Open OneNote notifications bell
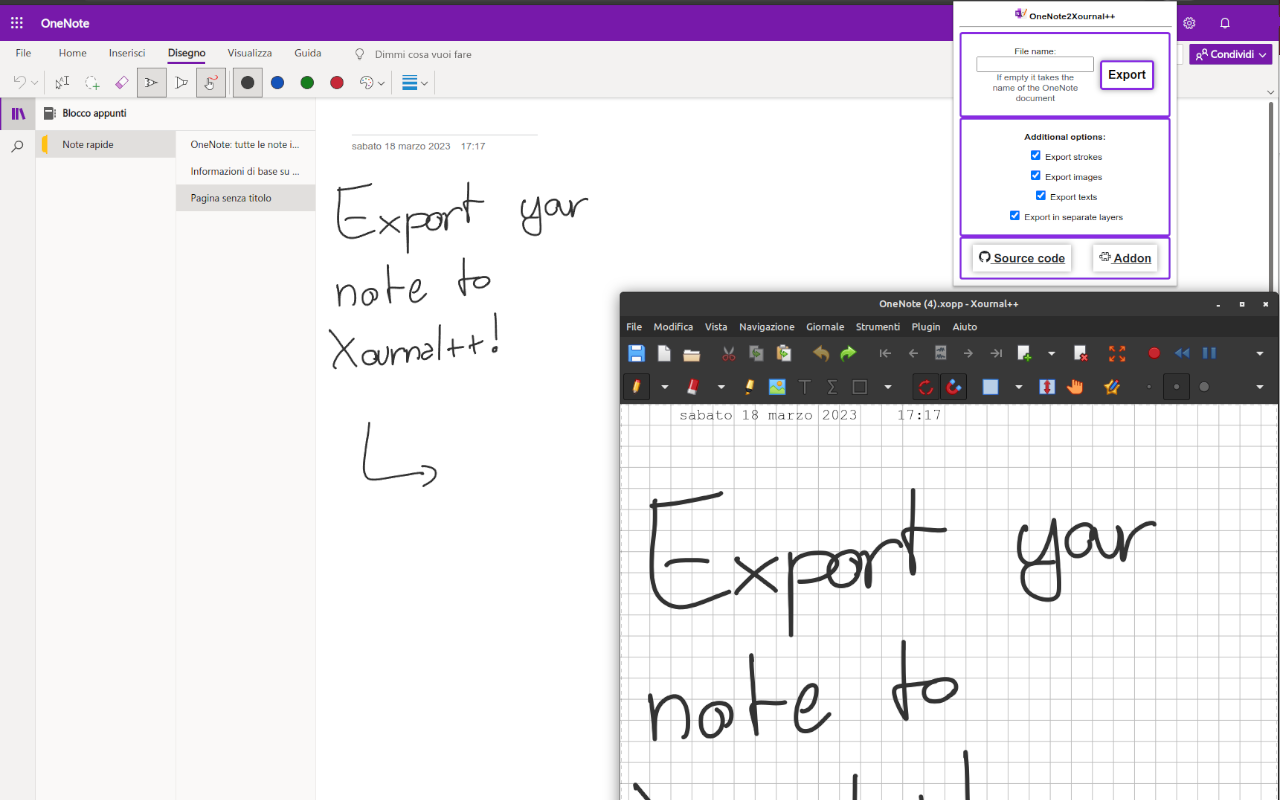 pyautogui.click(x=1225, y=23)
